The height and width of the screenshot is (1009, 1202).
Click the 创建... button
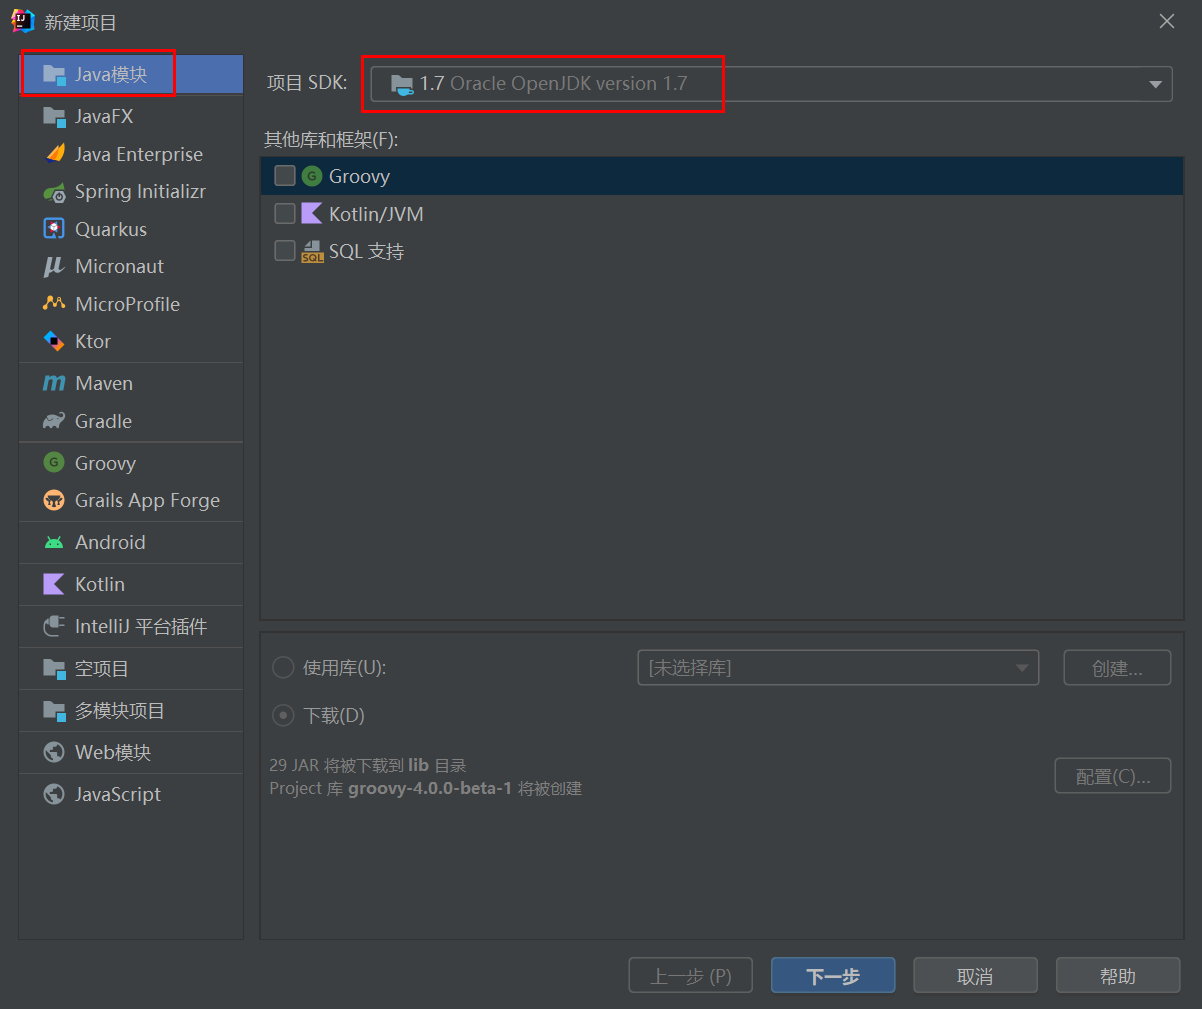[x=1117, y=667]
